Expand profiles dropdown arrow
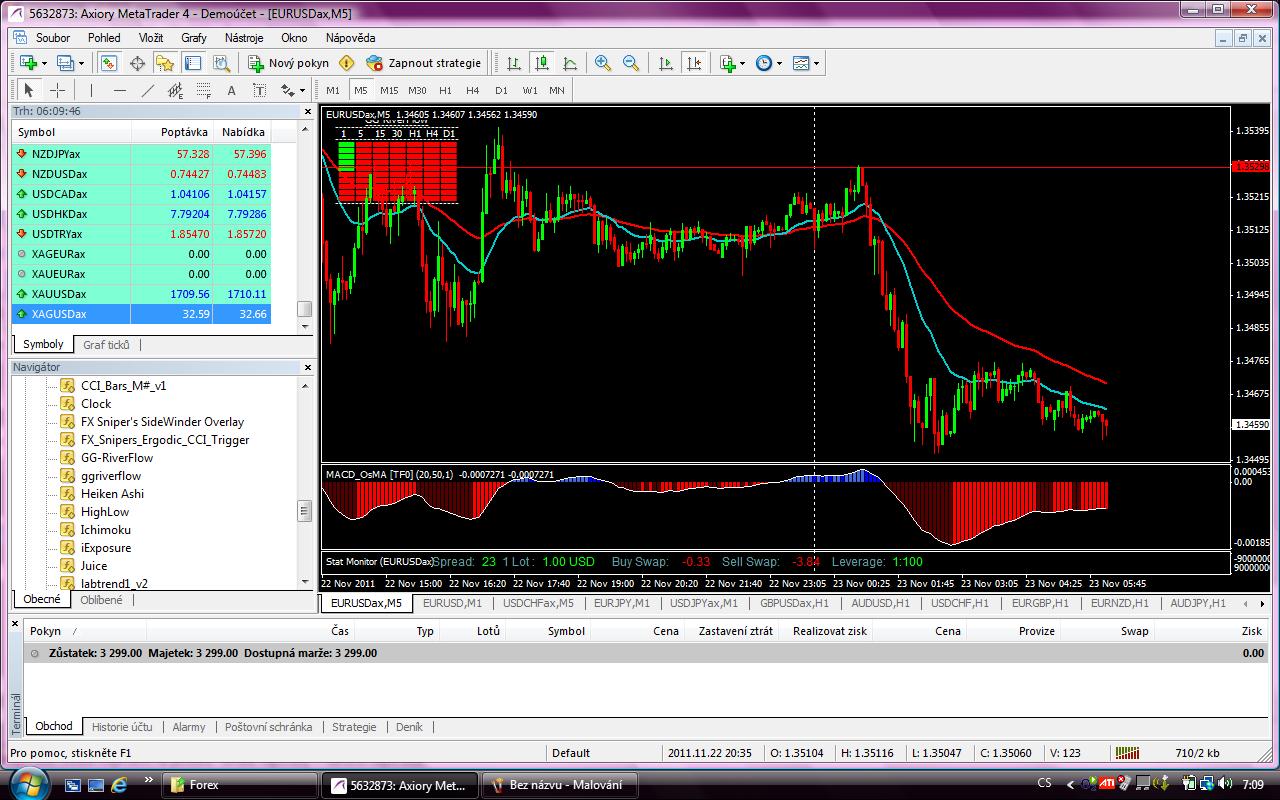Screen dimensions: 1280x800 (82, 63)
